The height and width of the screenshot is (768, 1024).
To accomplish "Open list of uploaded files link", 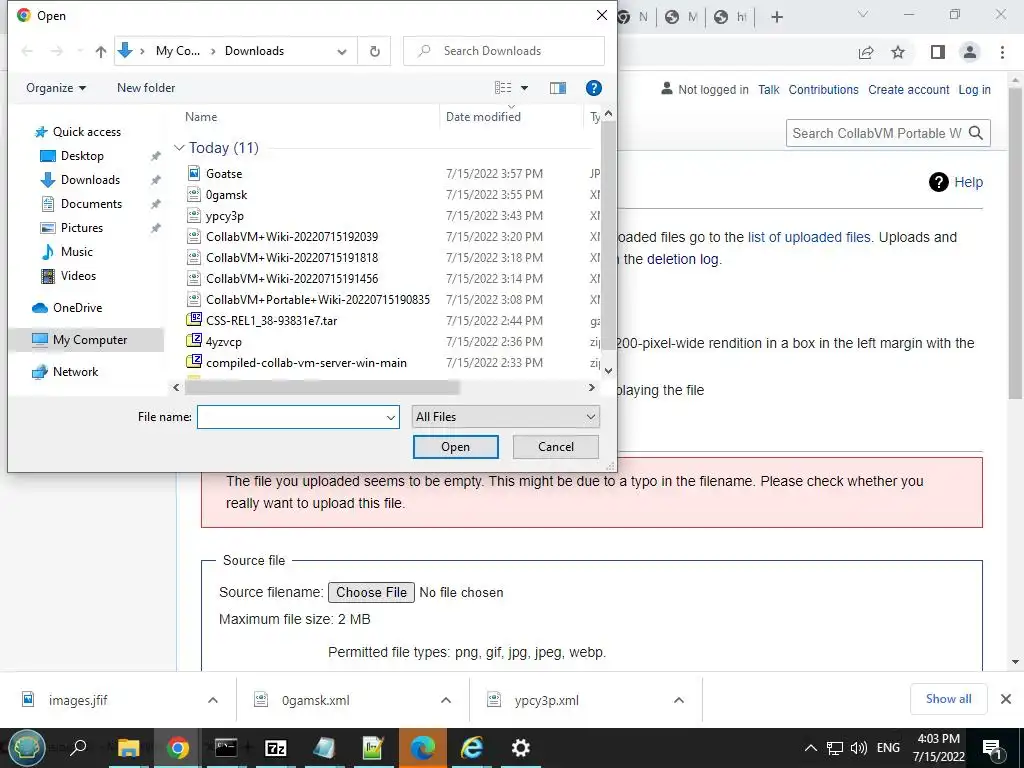I will click(809, 237).
